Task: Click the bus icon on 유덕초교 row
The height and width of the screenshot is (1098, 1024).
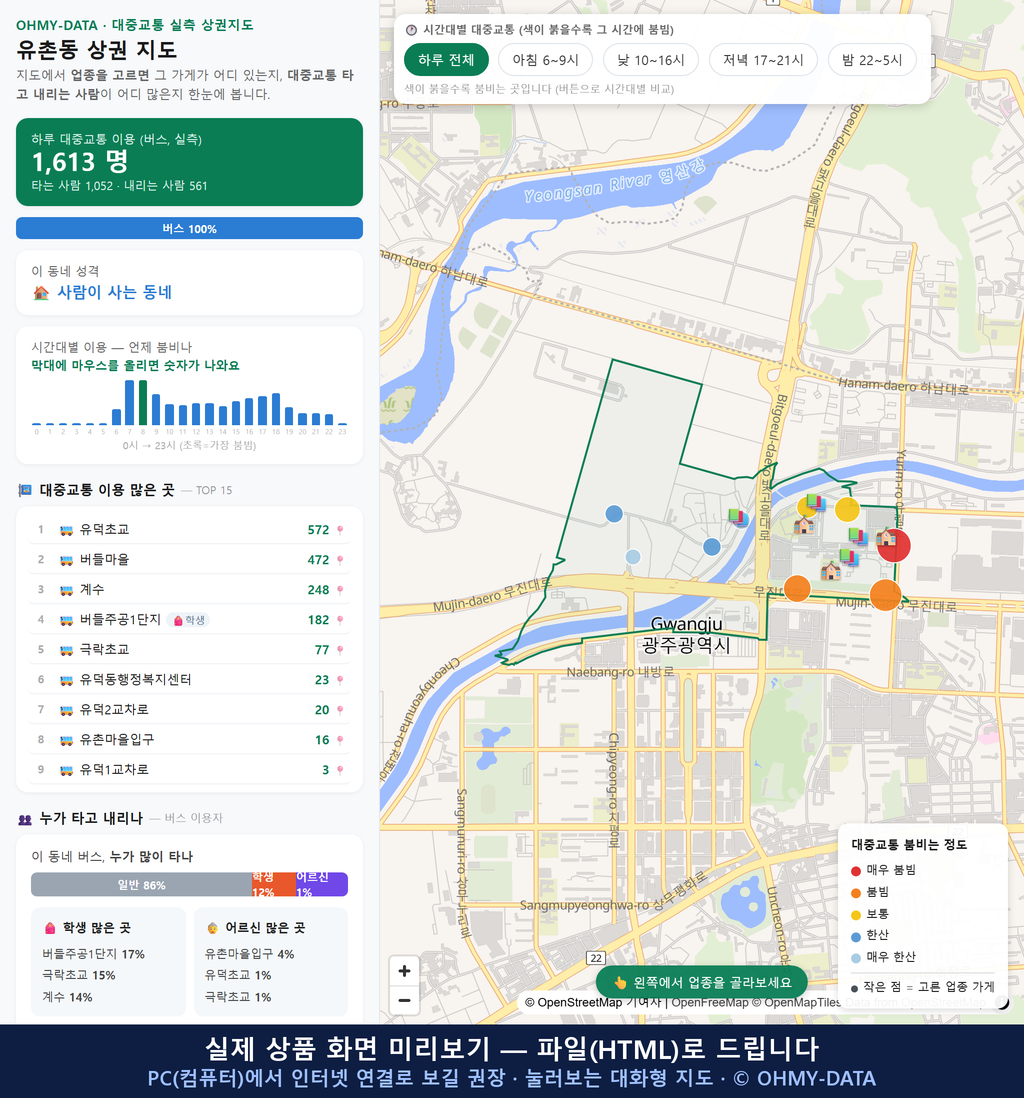Action: 67,530
